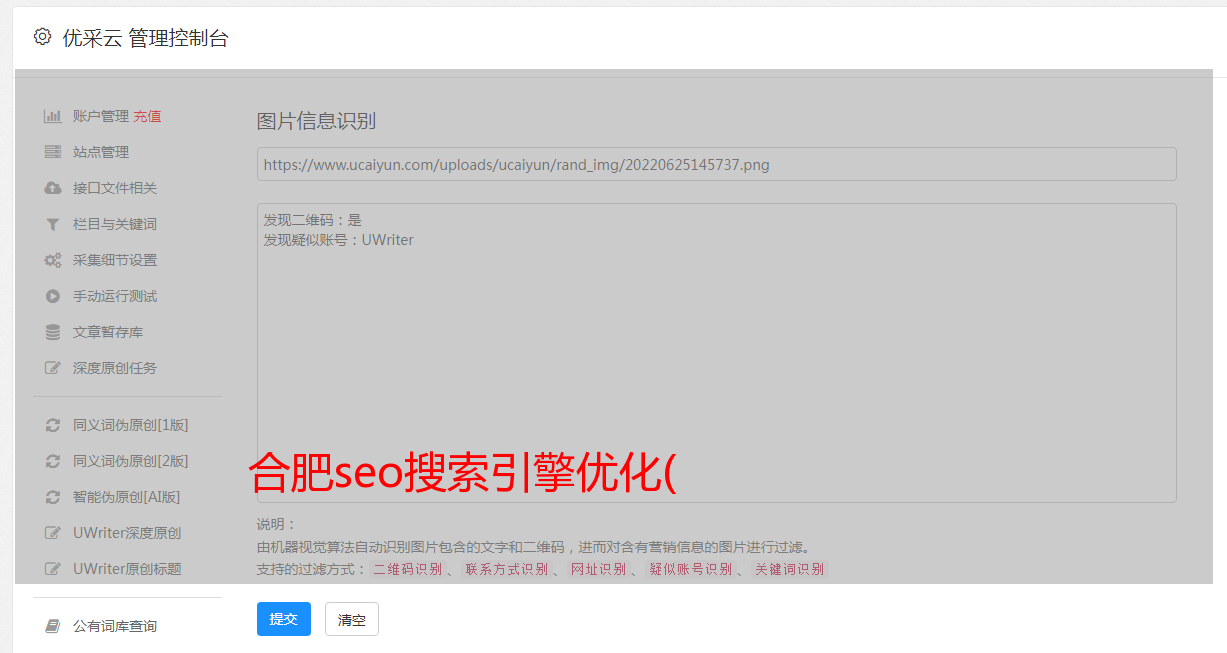
Task: Select 同义词伪原创[2版] menu item
Action: coord(131,461)
